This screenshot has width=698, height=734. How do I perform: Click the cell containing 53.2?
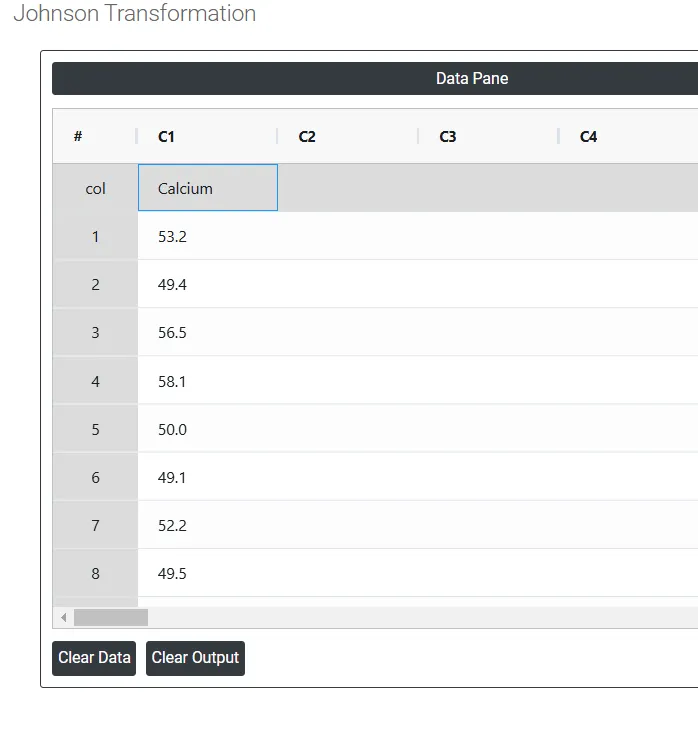point(208,236)
